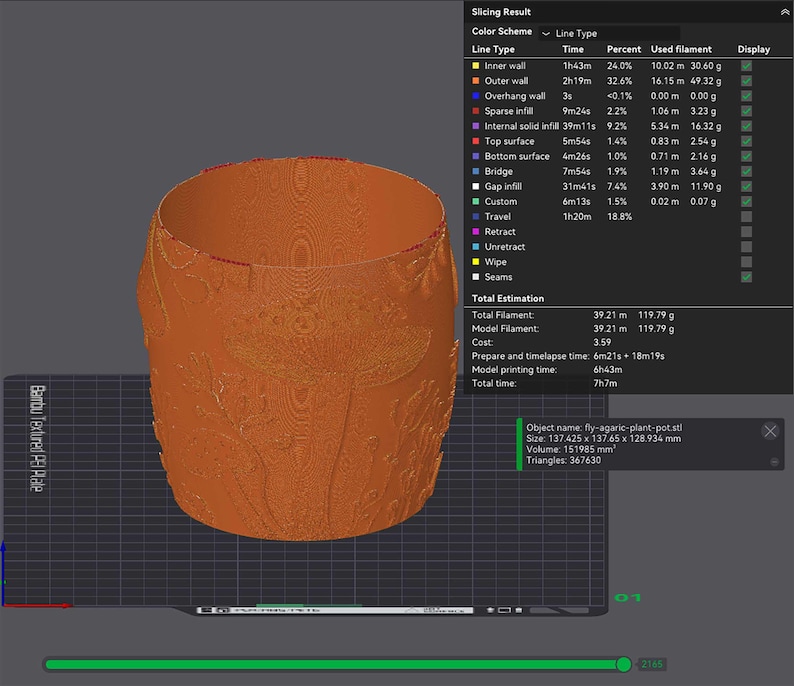794x686 pixels.
Task: Click the orange Outer wall color swatch
Action: 475,80
